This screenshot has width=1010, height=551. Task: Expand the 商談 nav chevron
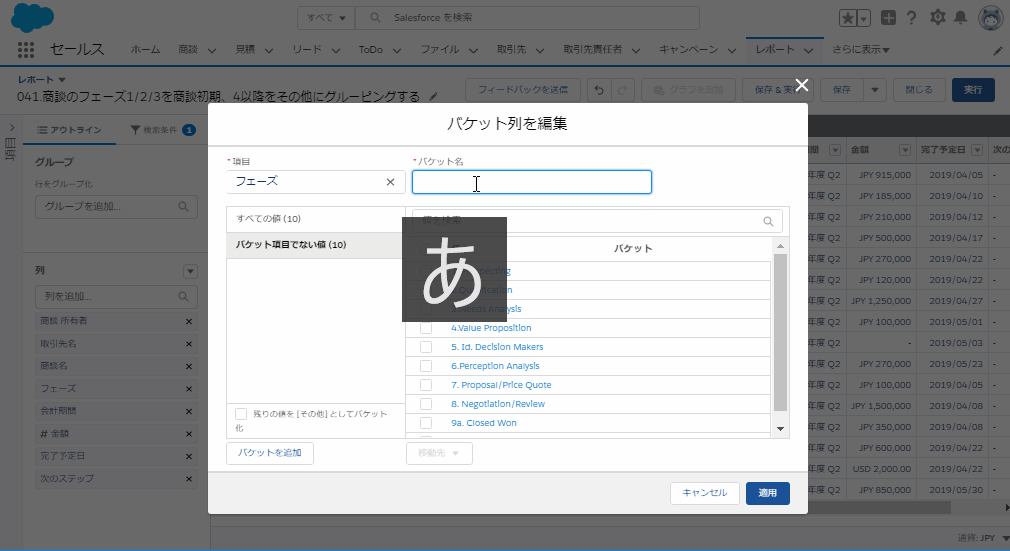[x=211, y=50]
